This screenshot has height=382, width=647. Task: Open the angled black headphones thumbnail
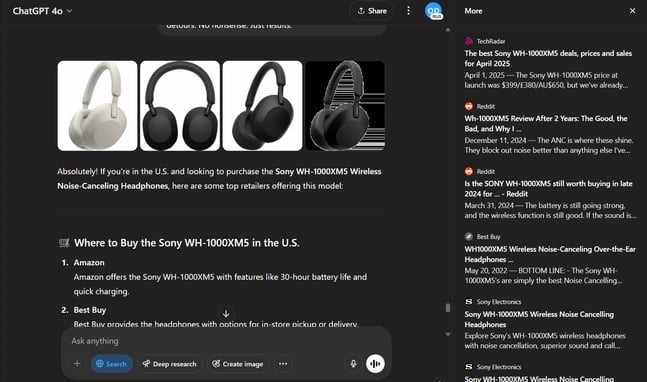coord(262,106)
